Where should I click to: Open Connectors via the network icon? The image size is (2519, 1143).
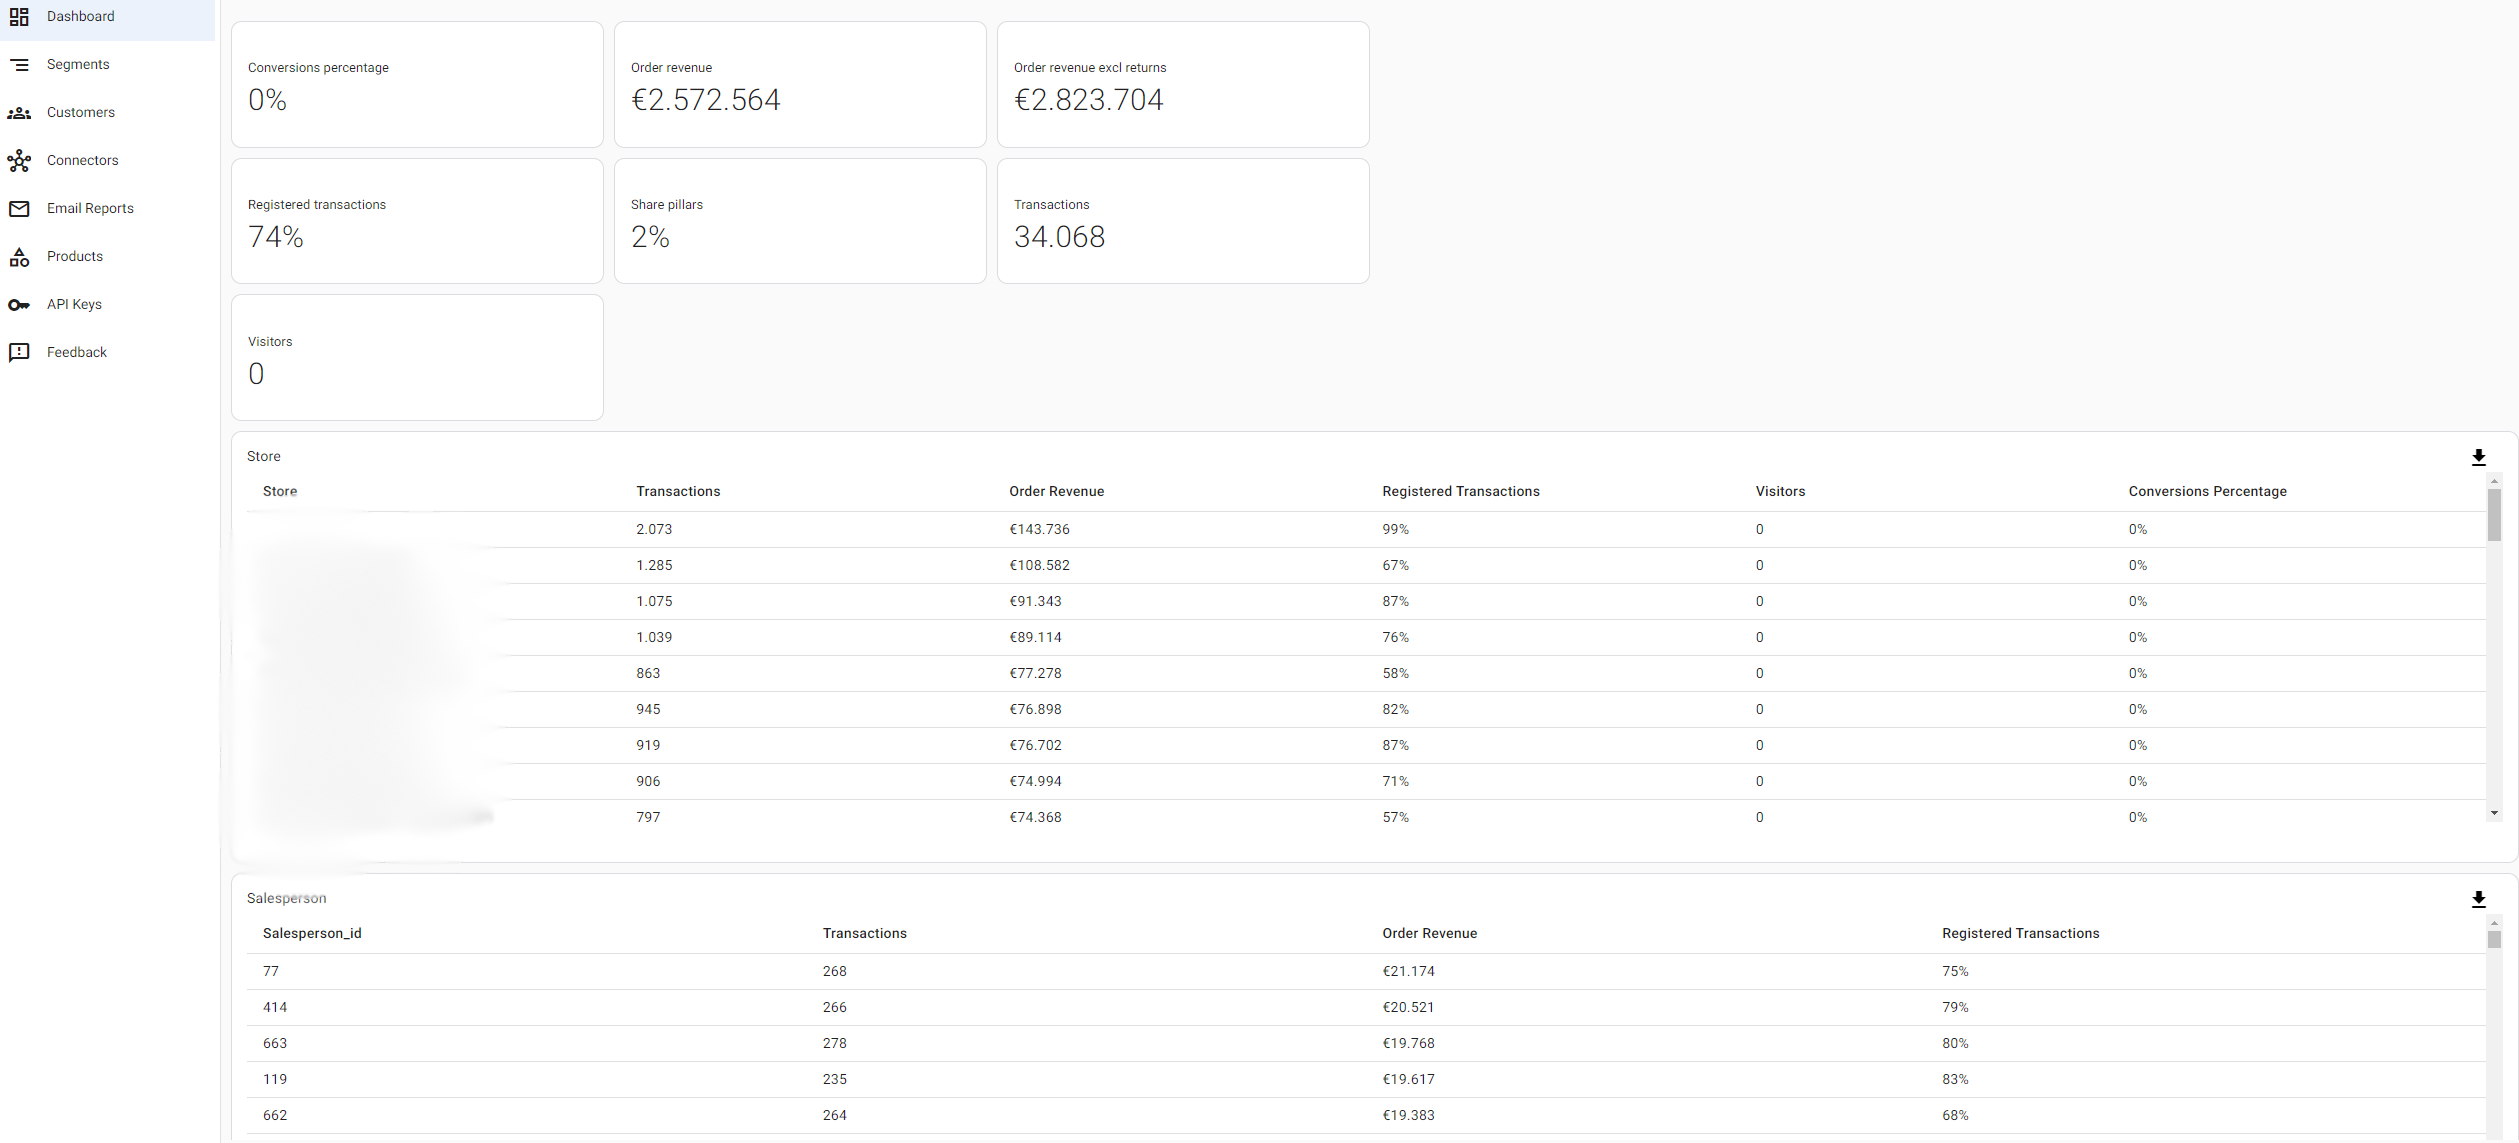click(x=20, y=160)
